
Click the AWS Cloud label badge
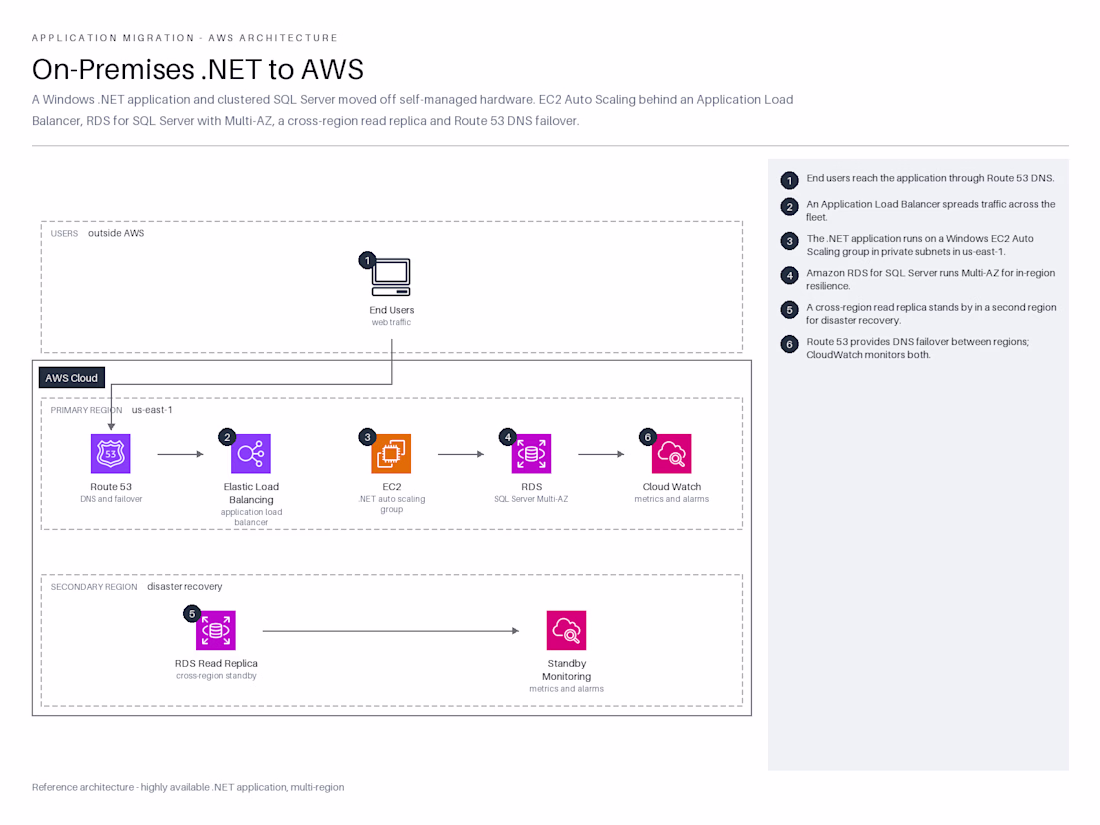point(72,378)
